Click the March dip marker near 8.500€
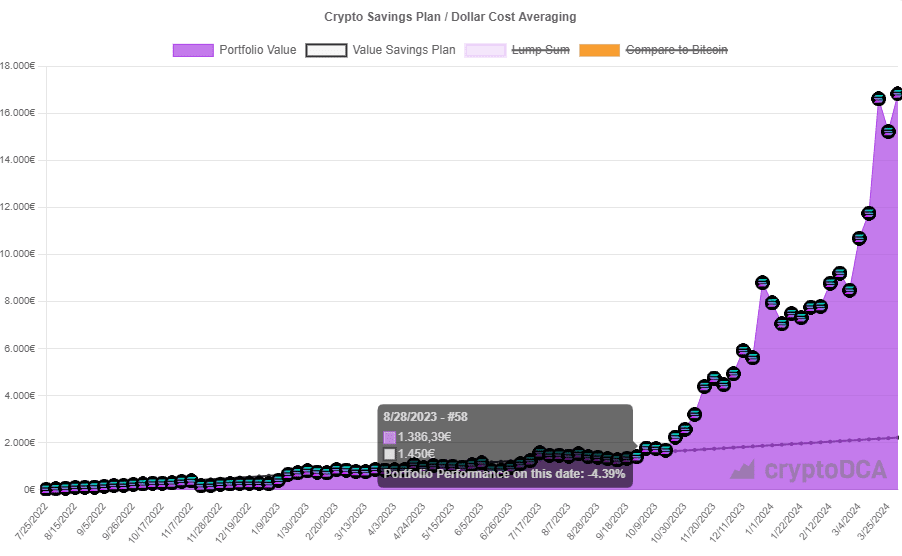 [850, 290]
